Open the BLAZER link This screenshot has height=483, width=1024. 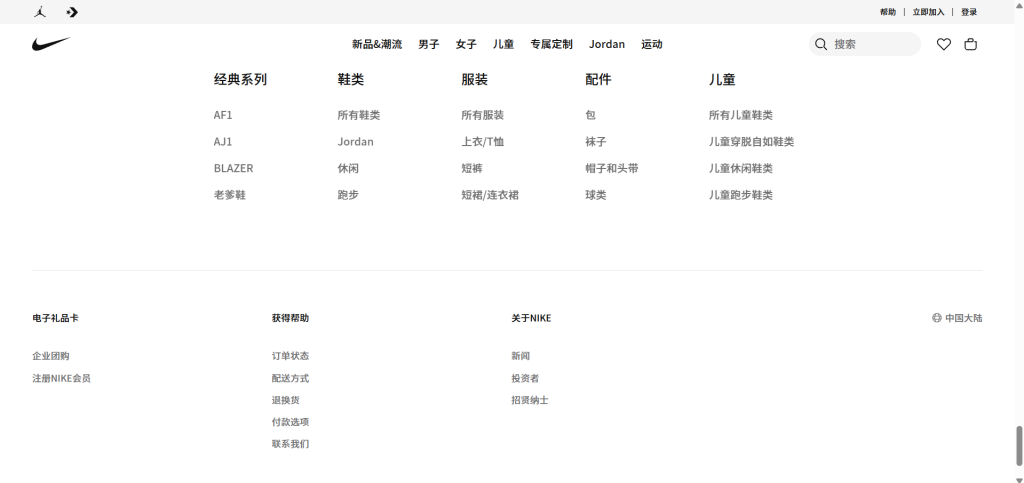[x=233, y=168]
